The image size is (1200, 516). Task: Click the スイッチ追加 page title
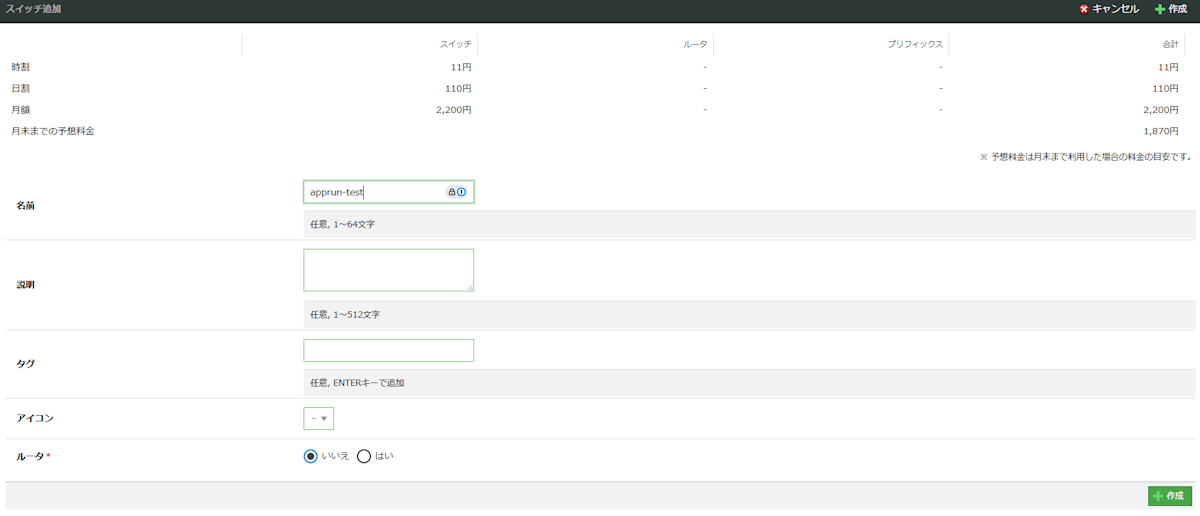(x=33, y=8)
